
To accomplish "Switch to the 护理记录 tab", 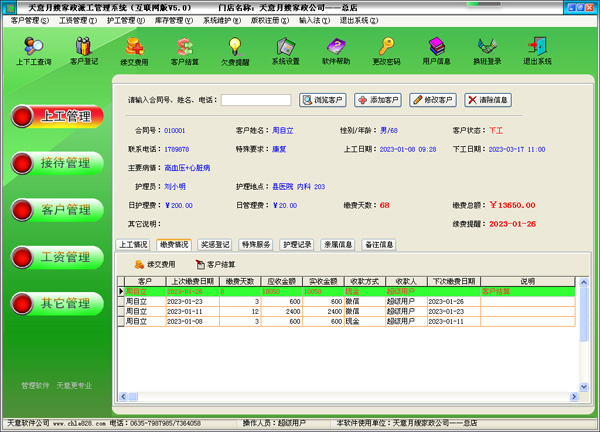I will (298, 244).
